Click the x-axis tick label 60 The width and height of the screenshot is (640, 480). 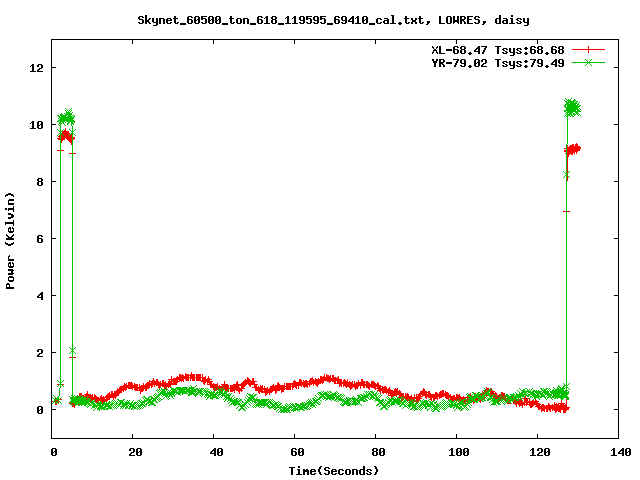(297, 452)
